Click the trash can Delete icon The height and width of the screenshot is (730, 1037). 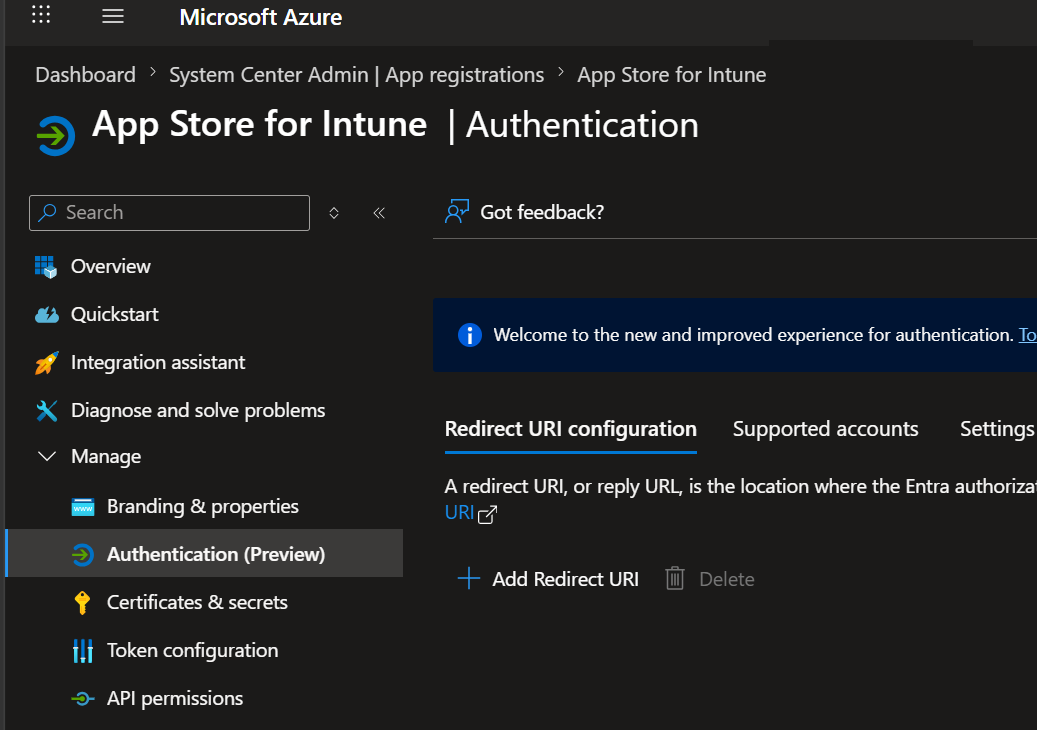click(x=675, y=579)
